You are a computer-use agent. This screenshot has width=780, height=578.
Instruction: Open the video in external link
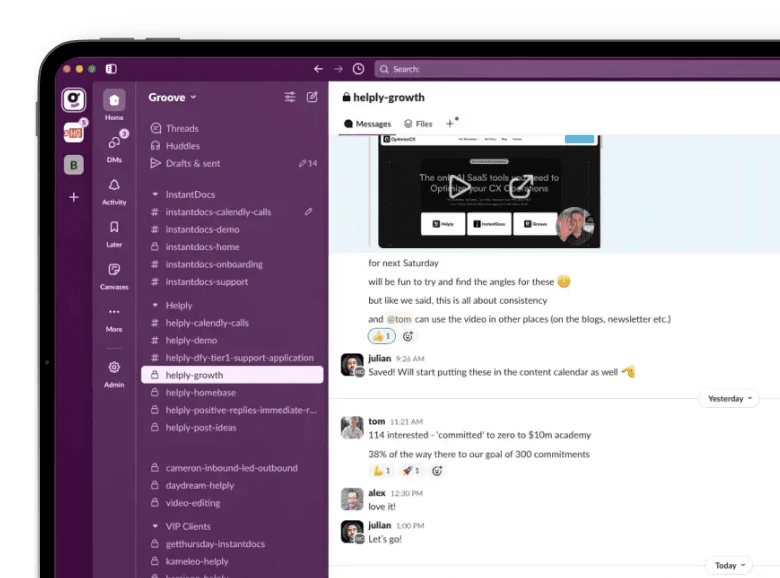pos(521,187)
